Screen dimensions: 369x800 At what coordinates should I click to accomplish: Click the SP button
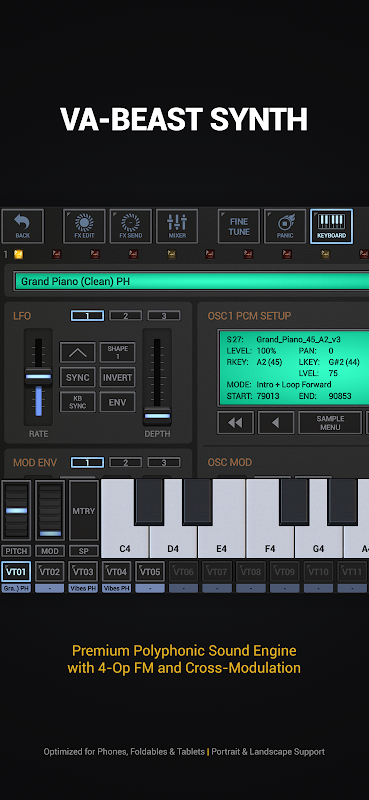coord(84,551)
